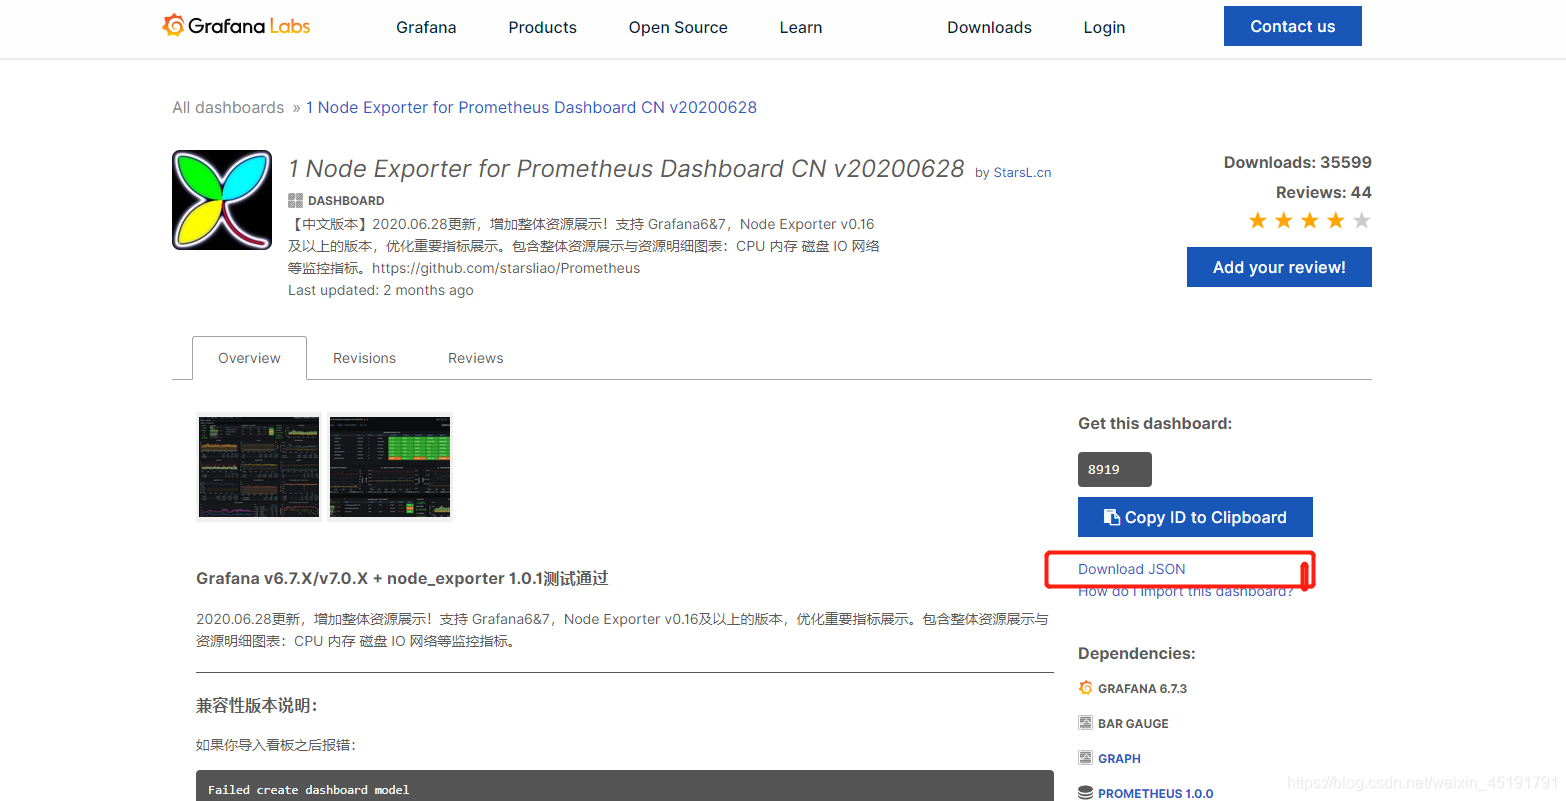This screenshot has width=1566, height=801.
Task: Go back to All dashboards breadcrumb
Action: (228, 107)
